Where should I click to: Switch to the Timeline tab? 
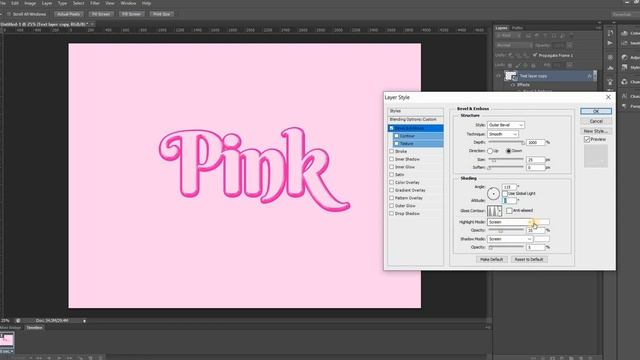pos(34,327)
